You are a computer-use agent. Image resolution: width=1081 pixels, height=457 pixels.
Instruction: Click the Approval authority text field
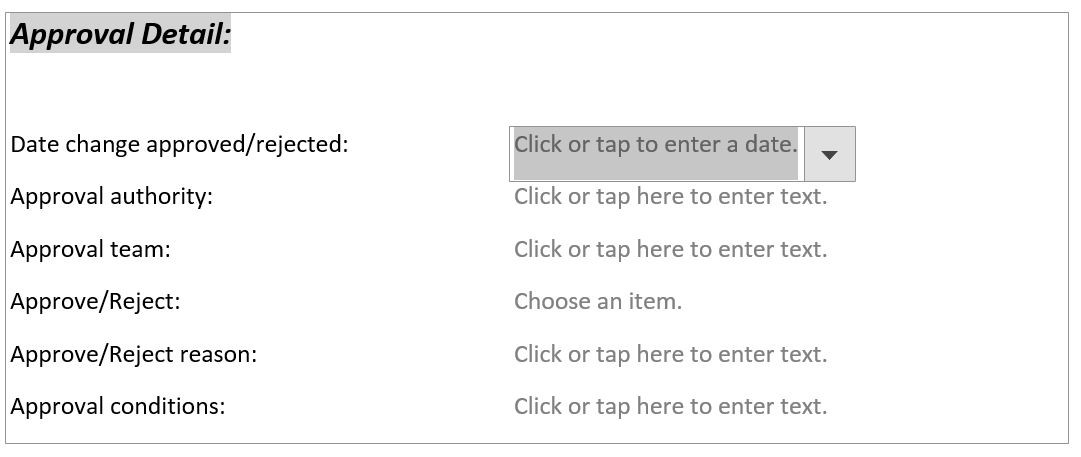[670, 197]
